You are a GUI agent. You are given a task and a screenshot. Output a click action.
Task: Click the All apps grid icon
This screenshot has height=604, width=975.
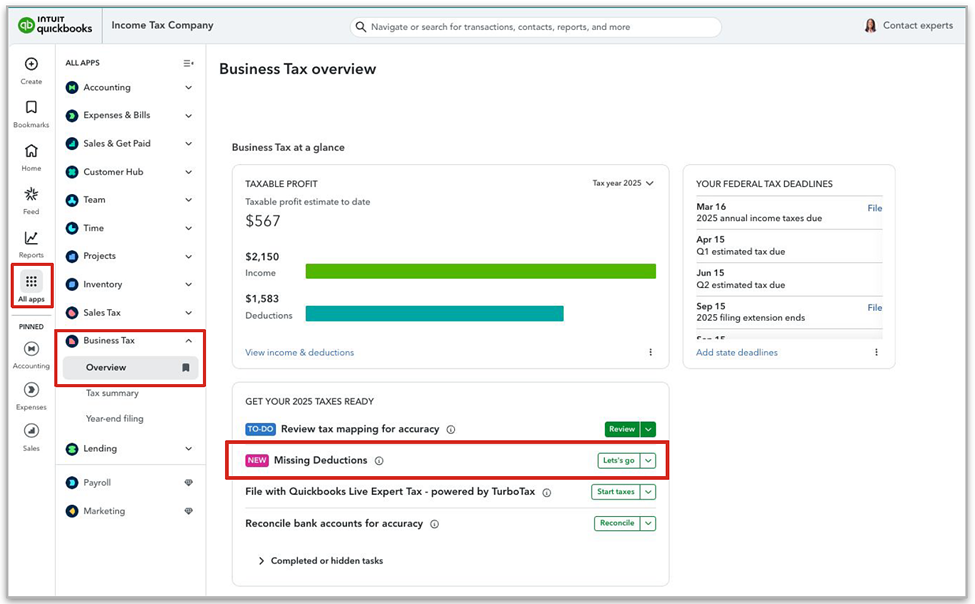pyautogui.click(x=31, y=282)
